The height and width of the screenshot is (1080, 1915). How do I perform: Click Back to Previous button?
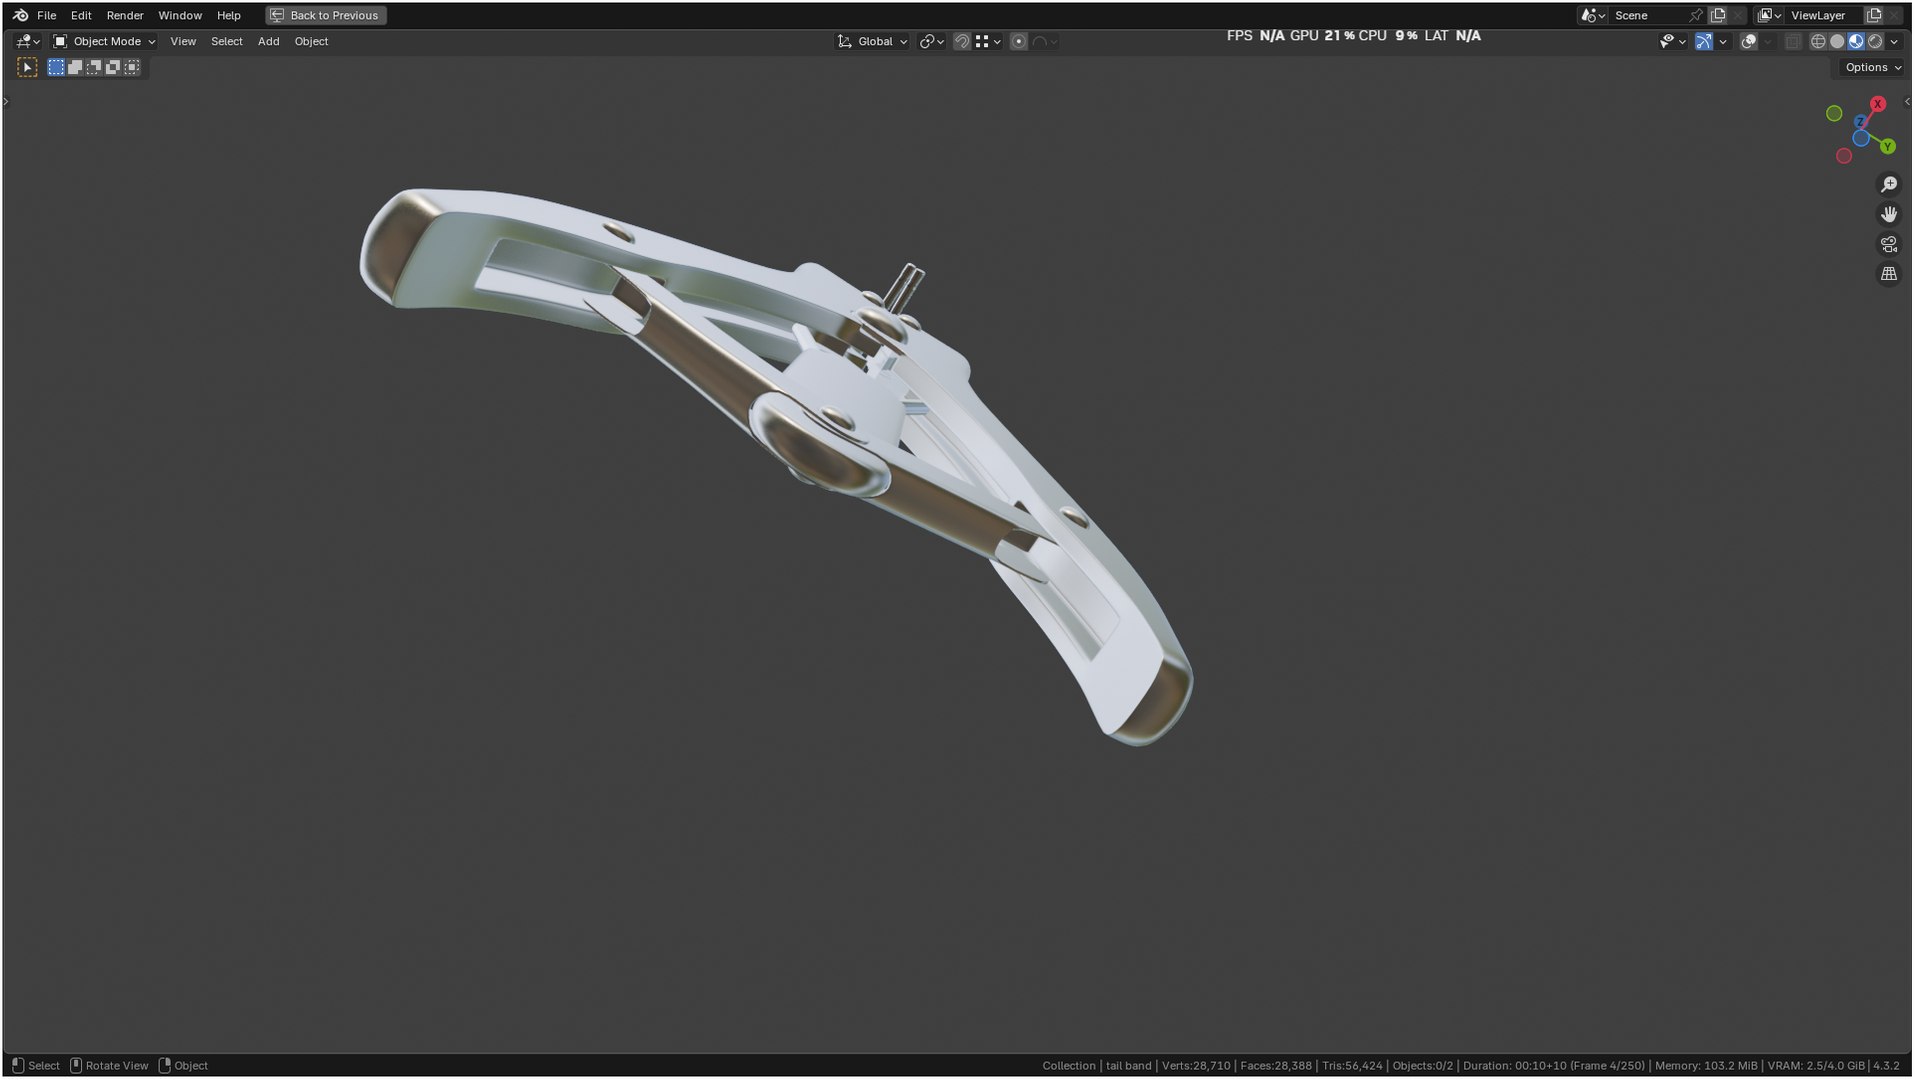tap(326, 15)
